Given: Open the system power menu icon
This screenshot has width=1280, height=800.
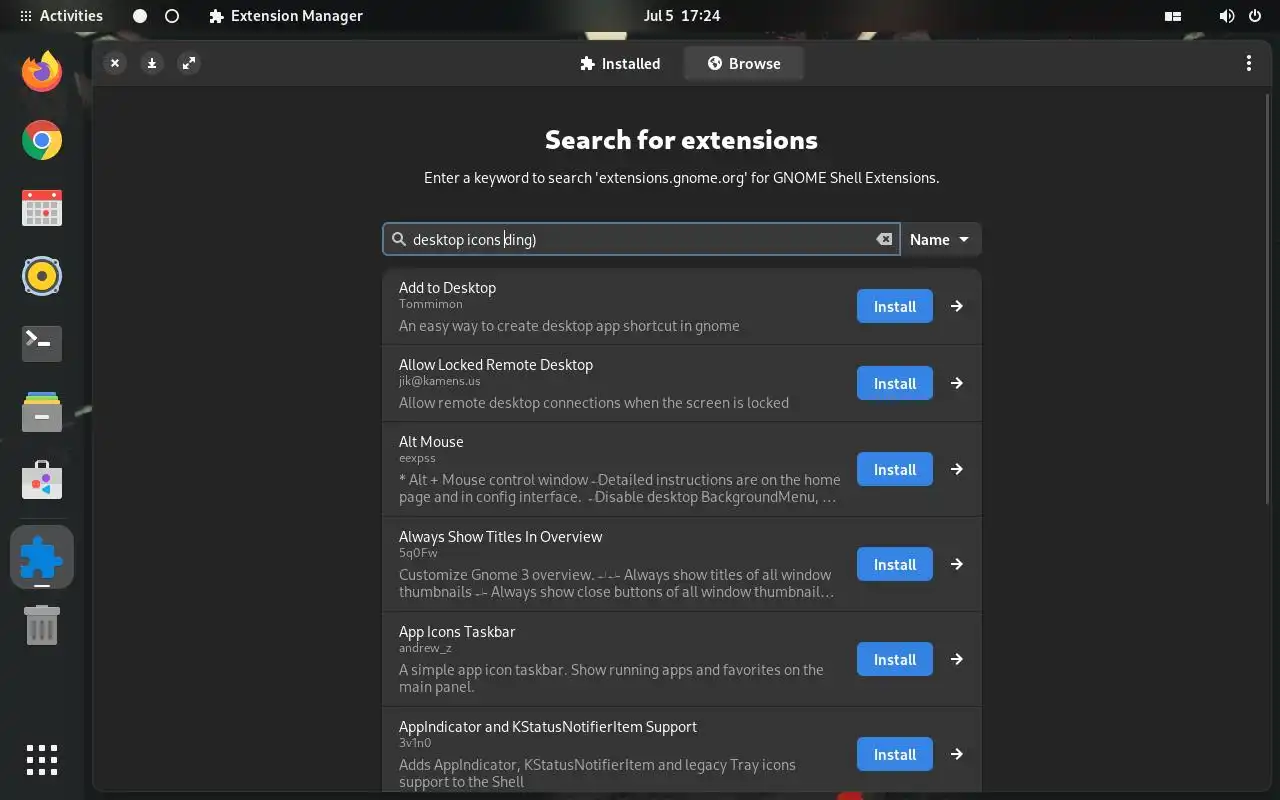Looking at the screenshot, I should click(x=1256, y=16).
